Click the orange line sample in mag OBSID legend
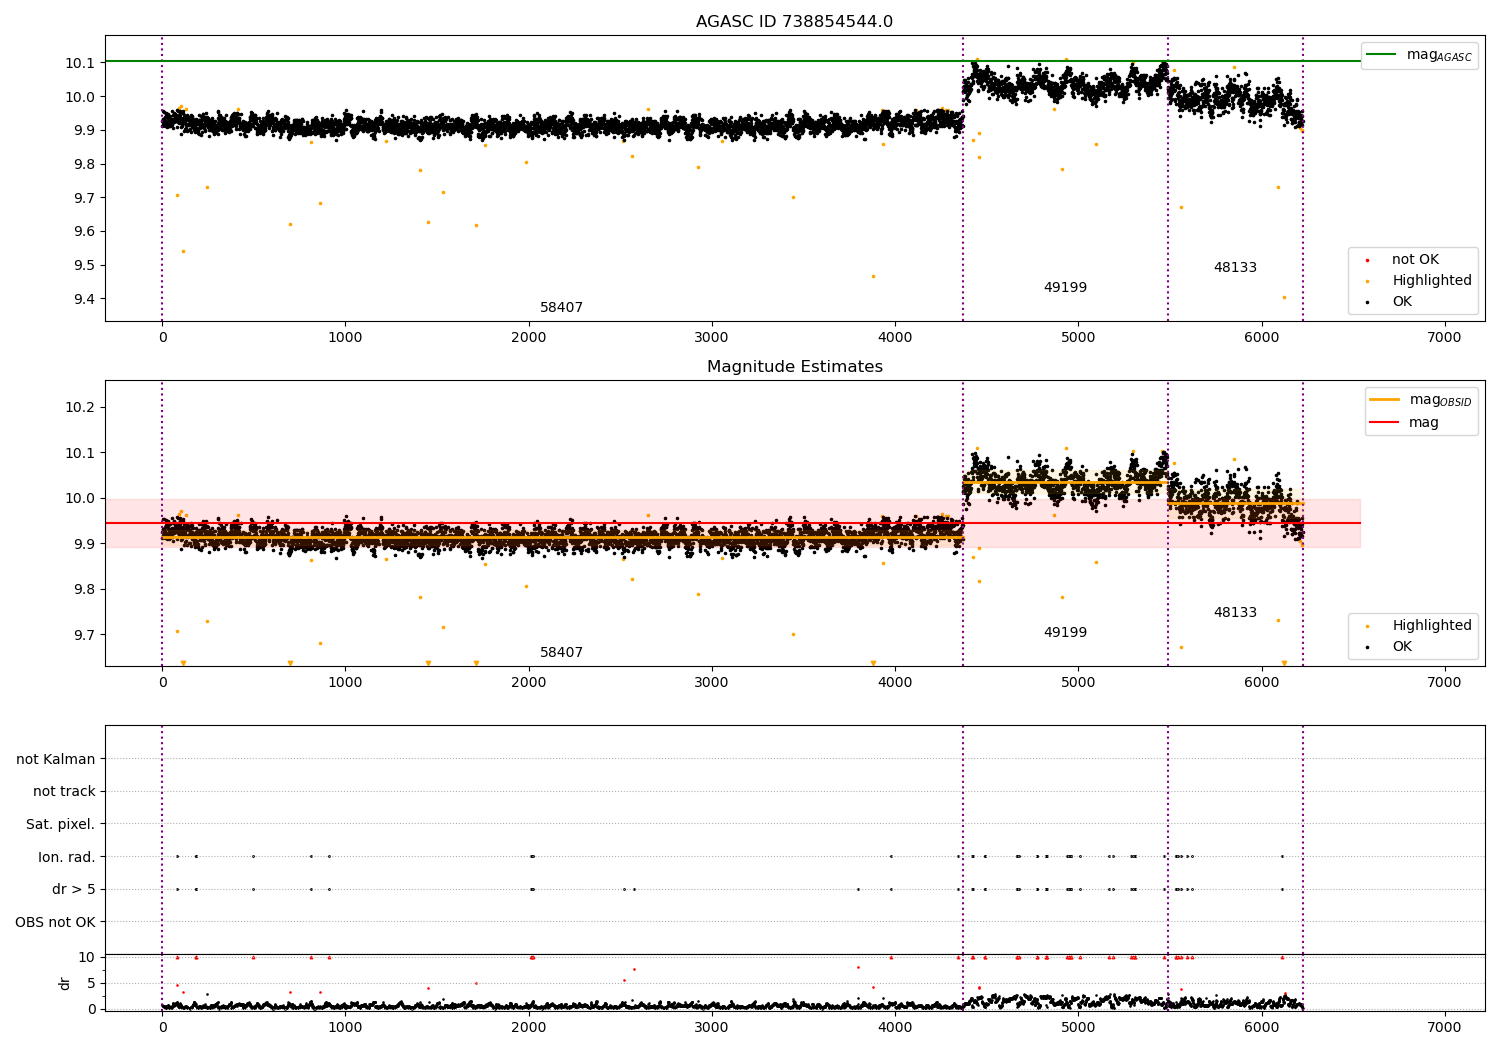 [1385, 400]
